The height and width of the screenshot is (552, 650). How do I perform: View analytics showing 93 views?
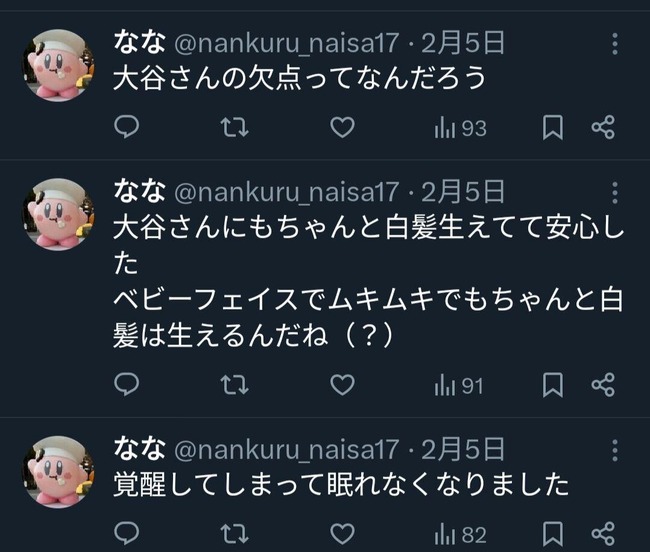pos(460,128)
